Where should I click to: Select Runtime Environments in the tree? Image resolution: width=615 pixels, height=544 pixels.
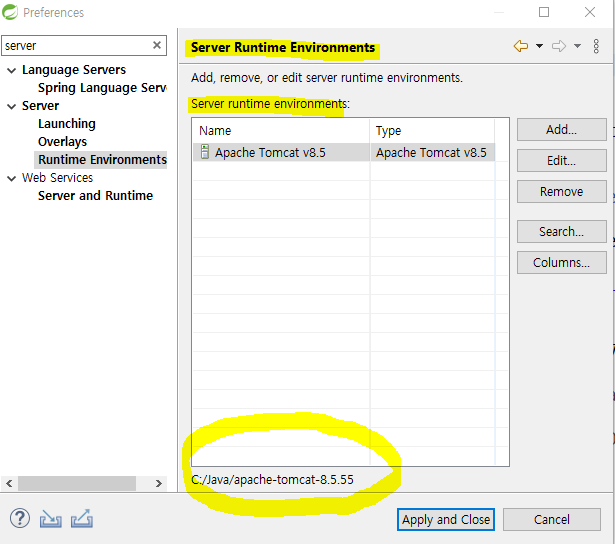102,160
